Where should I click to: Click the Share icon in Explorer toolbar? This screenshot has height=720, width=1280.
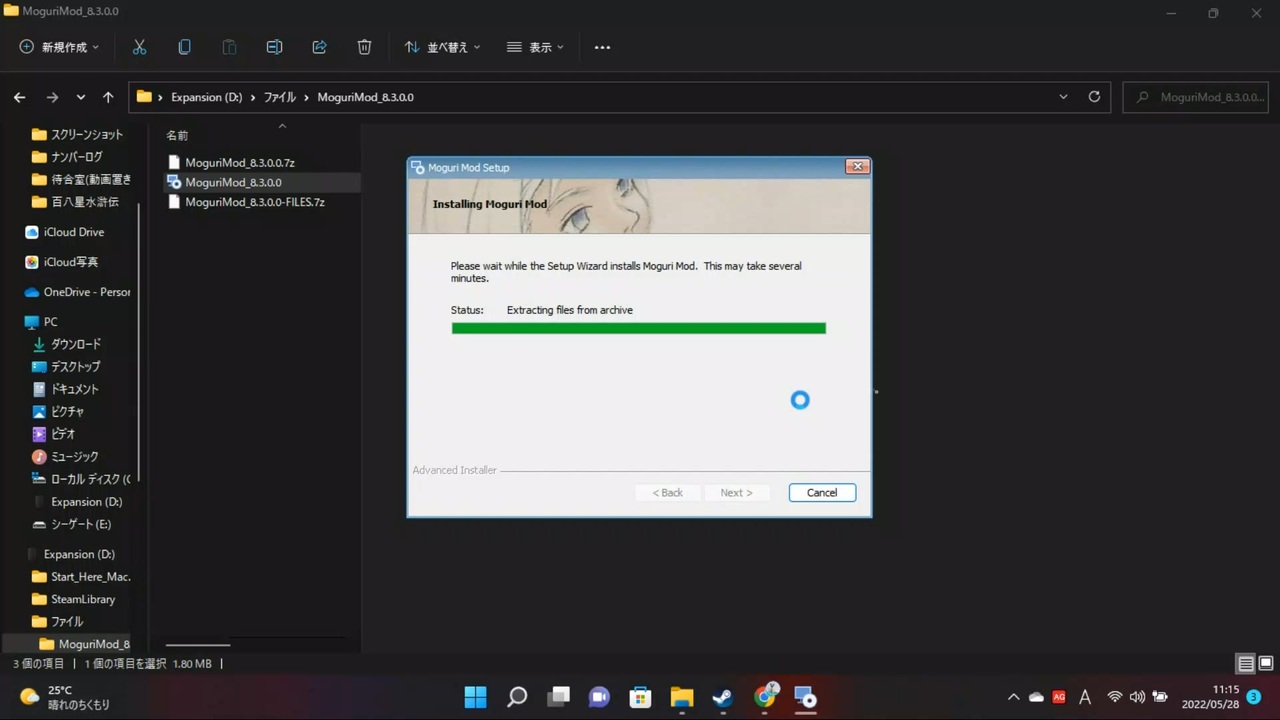tap(319, 47)
